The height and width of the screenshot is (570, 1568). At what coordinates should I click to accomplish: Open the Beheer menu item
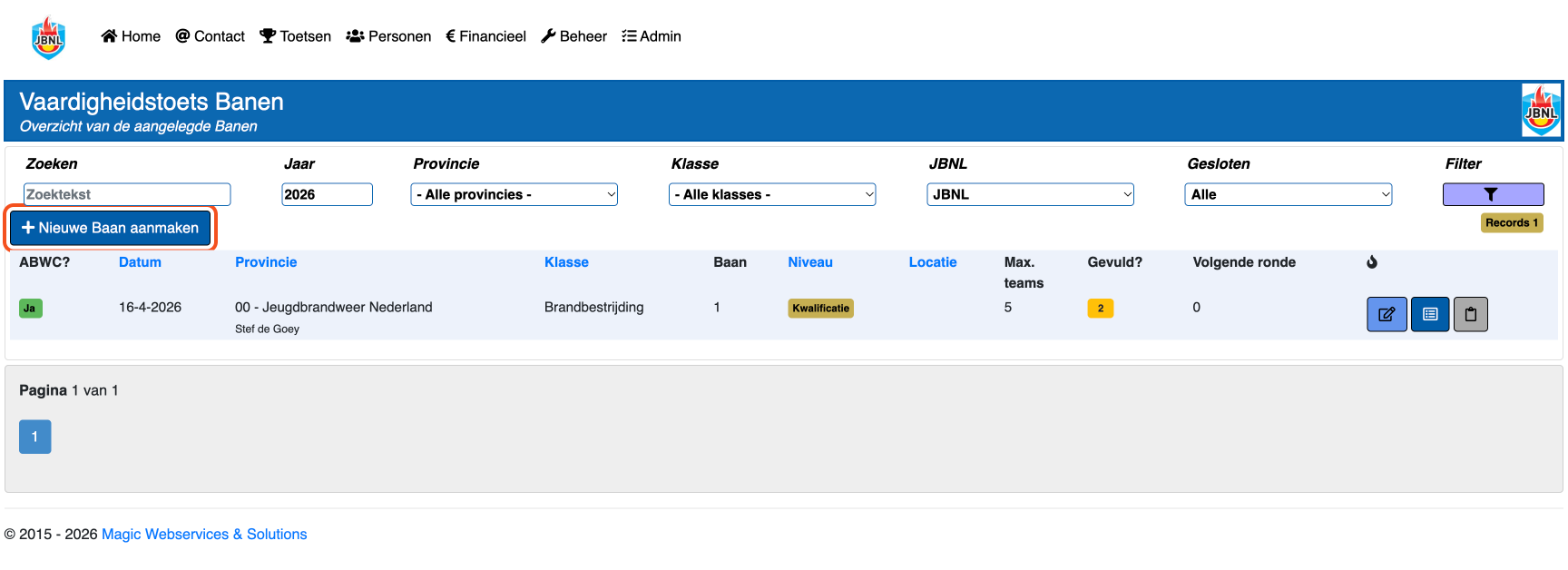point(574,36)
